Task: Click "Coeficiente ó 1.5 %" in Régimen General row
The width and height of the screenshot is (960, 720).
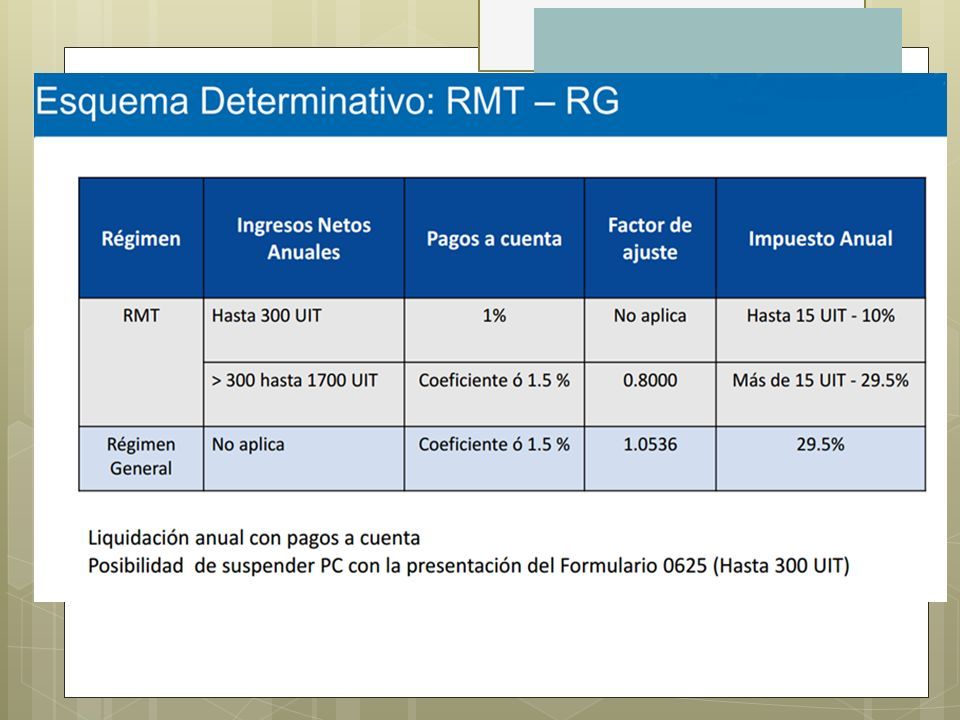Action: tap(494, 458)
